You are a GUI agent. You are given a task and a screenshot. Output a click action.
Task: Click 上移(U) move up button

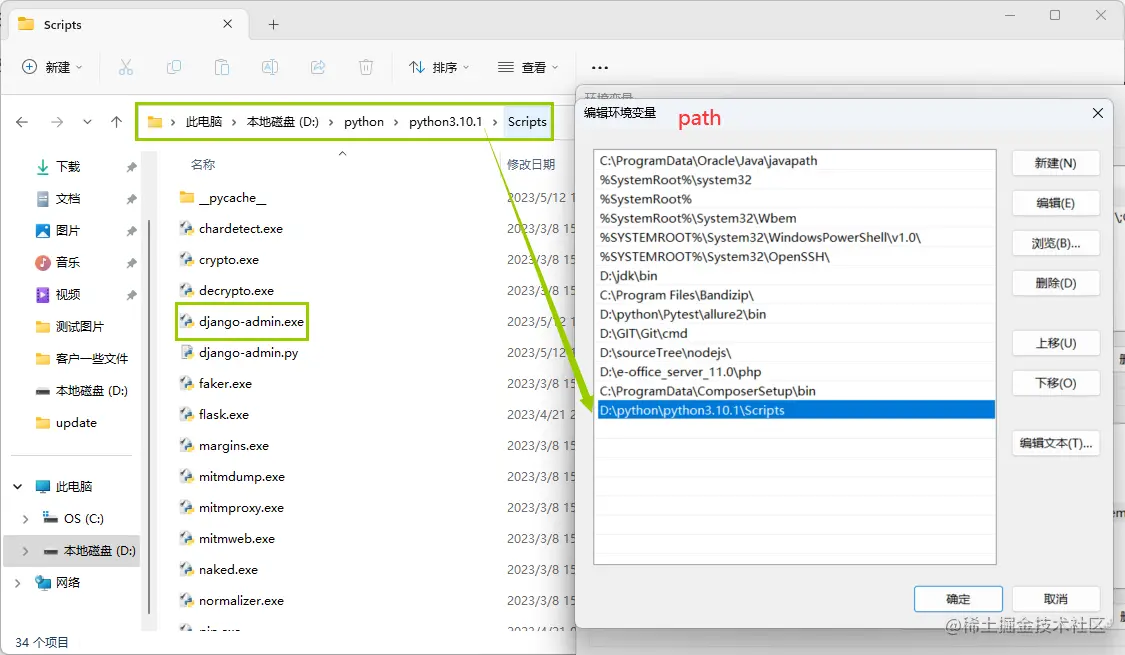[1055, 343]
